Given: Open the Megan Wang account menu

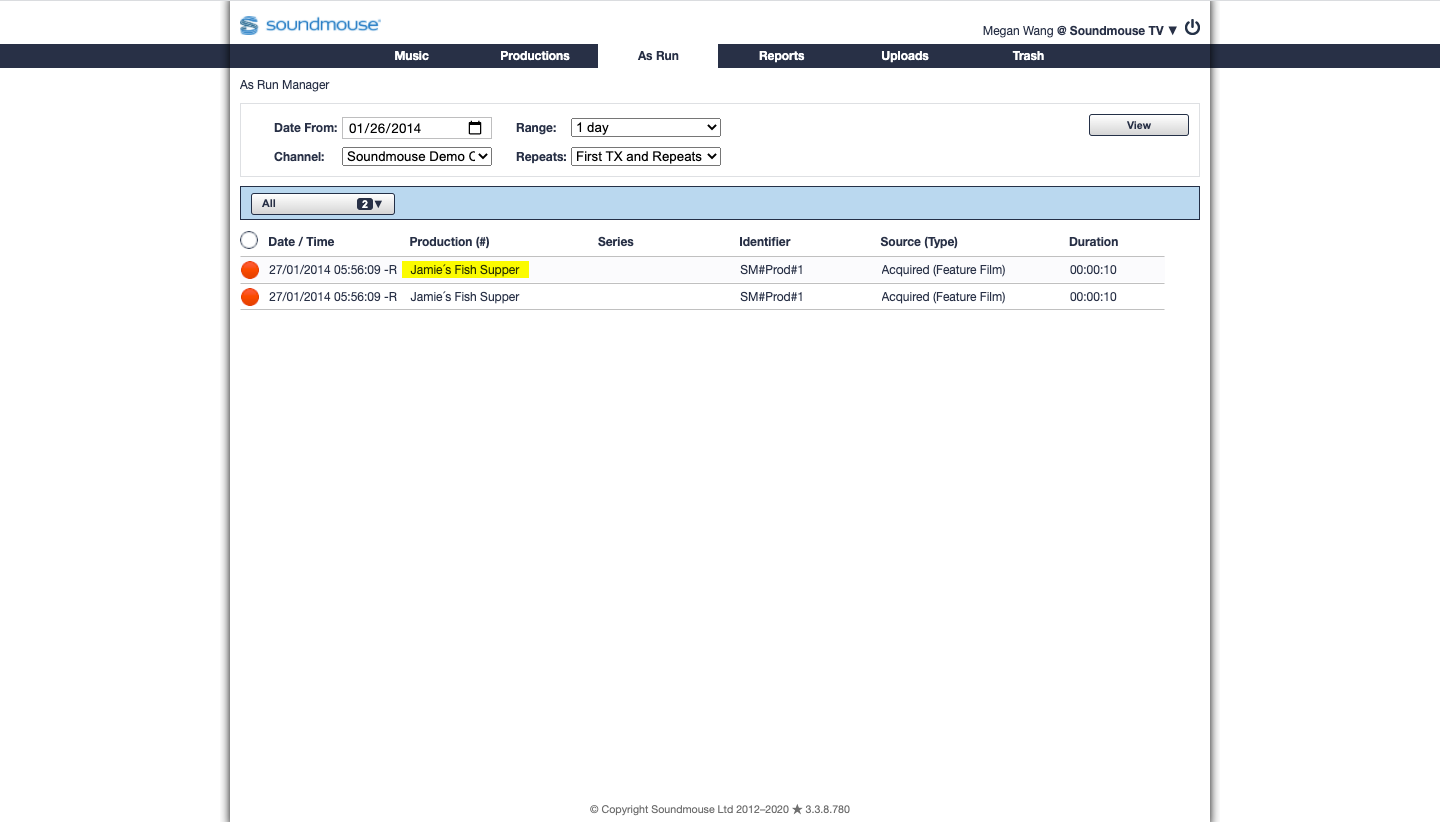Looking at the screenshot, I should click(x=1080, y=31).
